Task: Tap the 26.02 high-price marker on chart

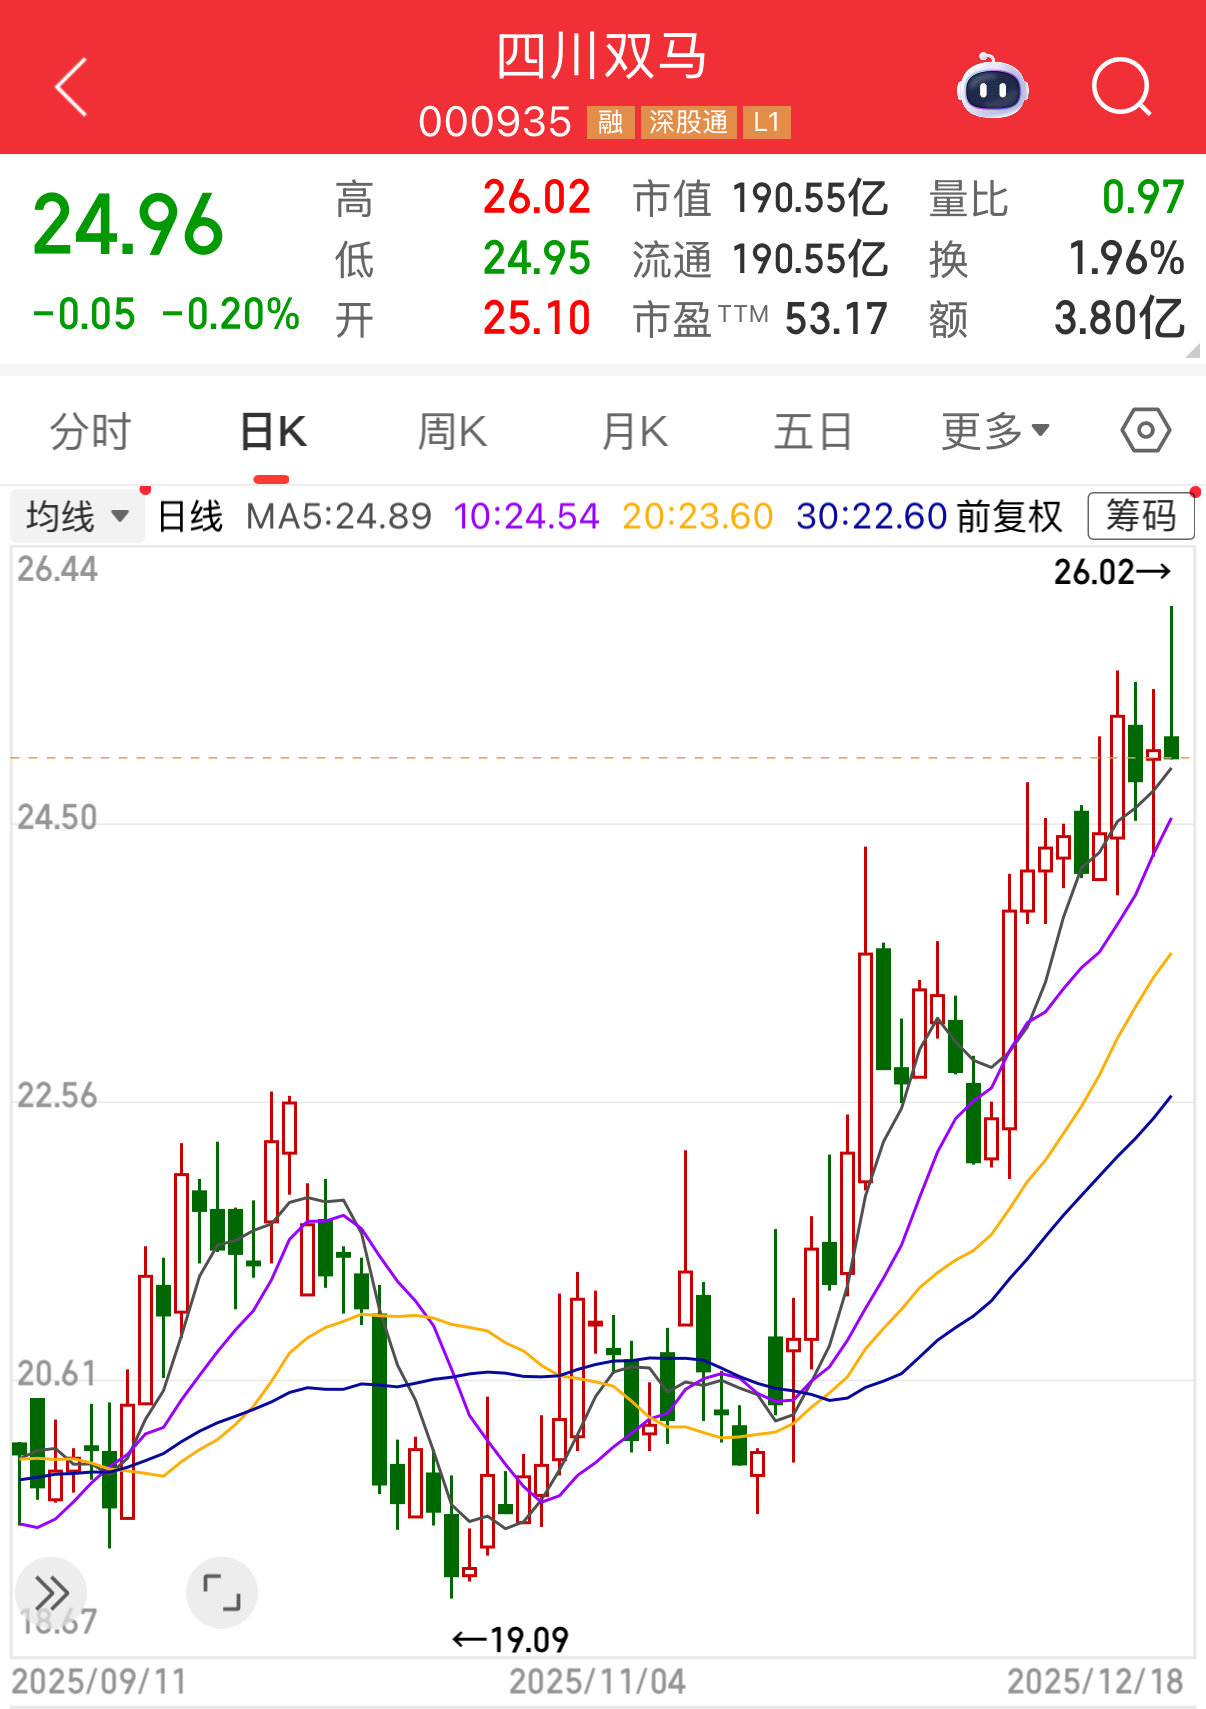Action: click(x=1110, y=572)
